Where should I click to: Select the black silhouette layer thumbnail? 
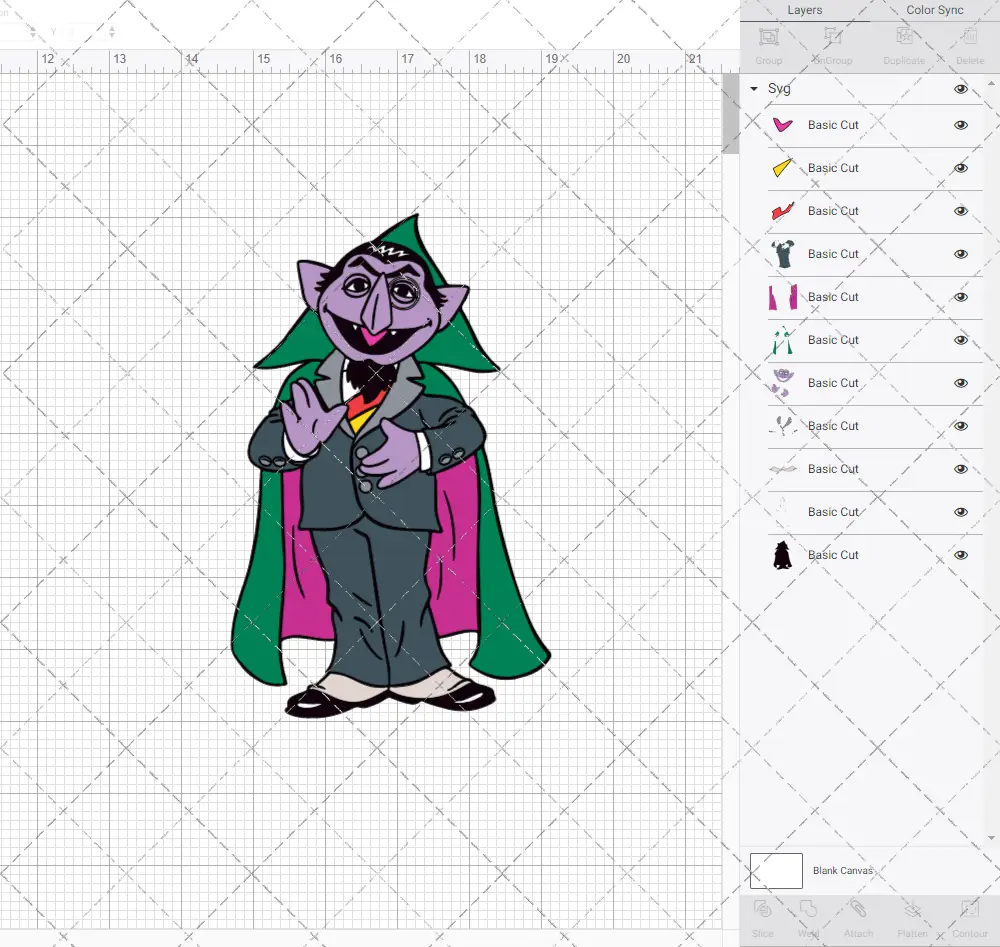coord(783,555)
